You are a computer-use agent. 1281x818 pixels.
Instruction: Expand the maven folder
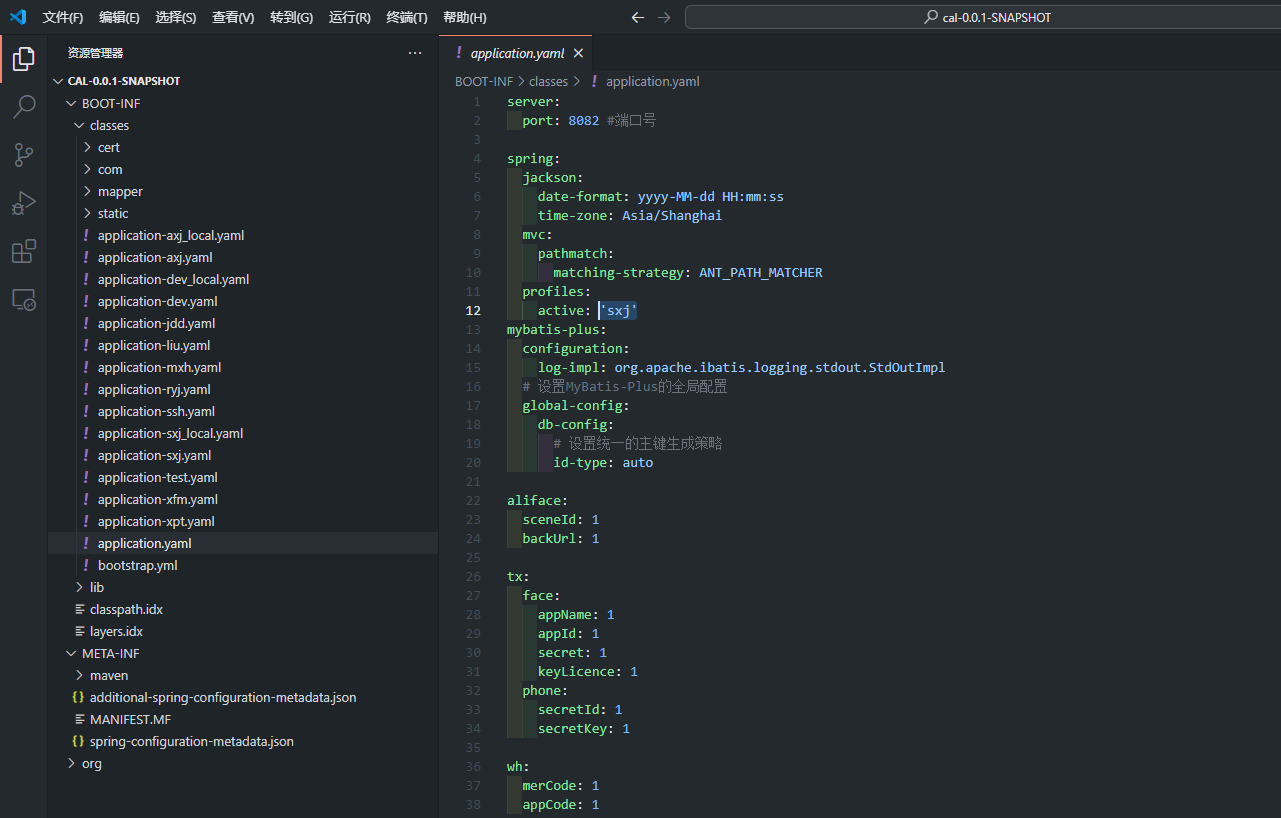108,675
